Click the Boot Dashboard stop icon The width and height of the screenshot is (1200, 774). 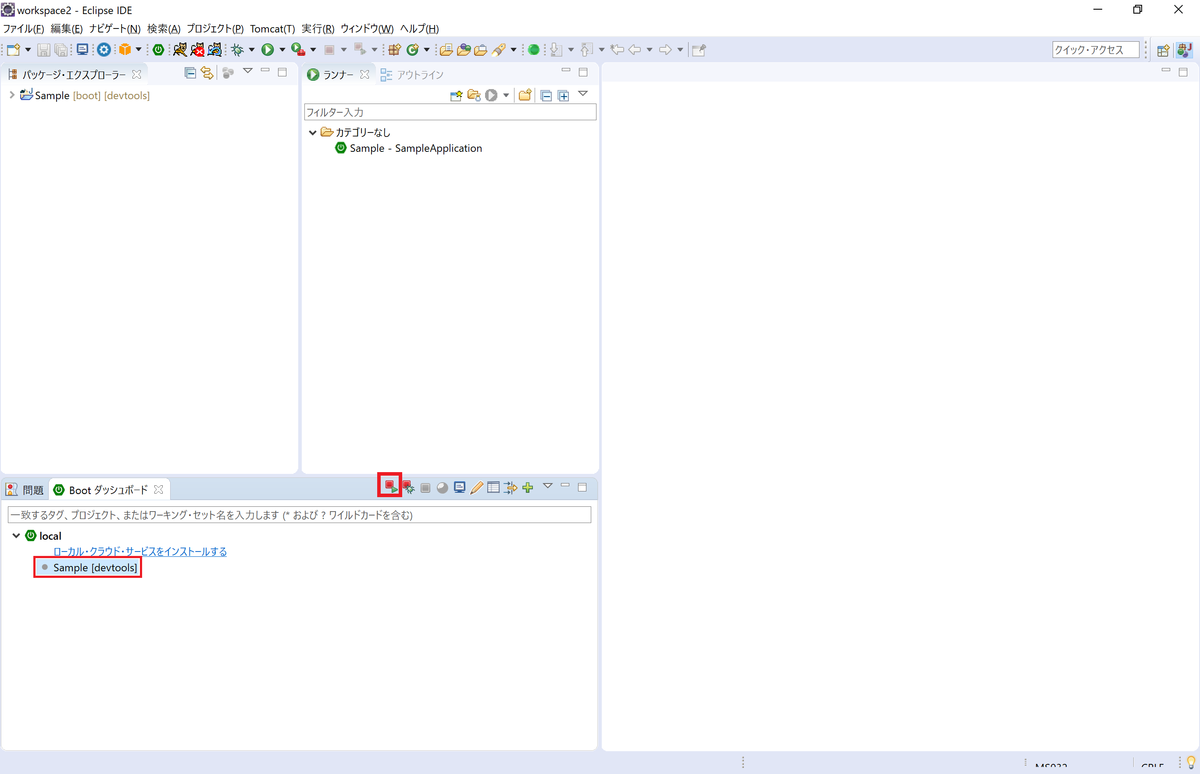425,488
